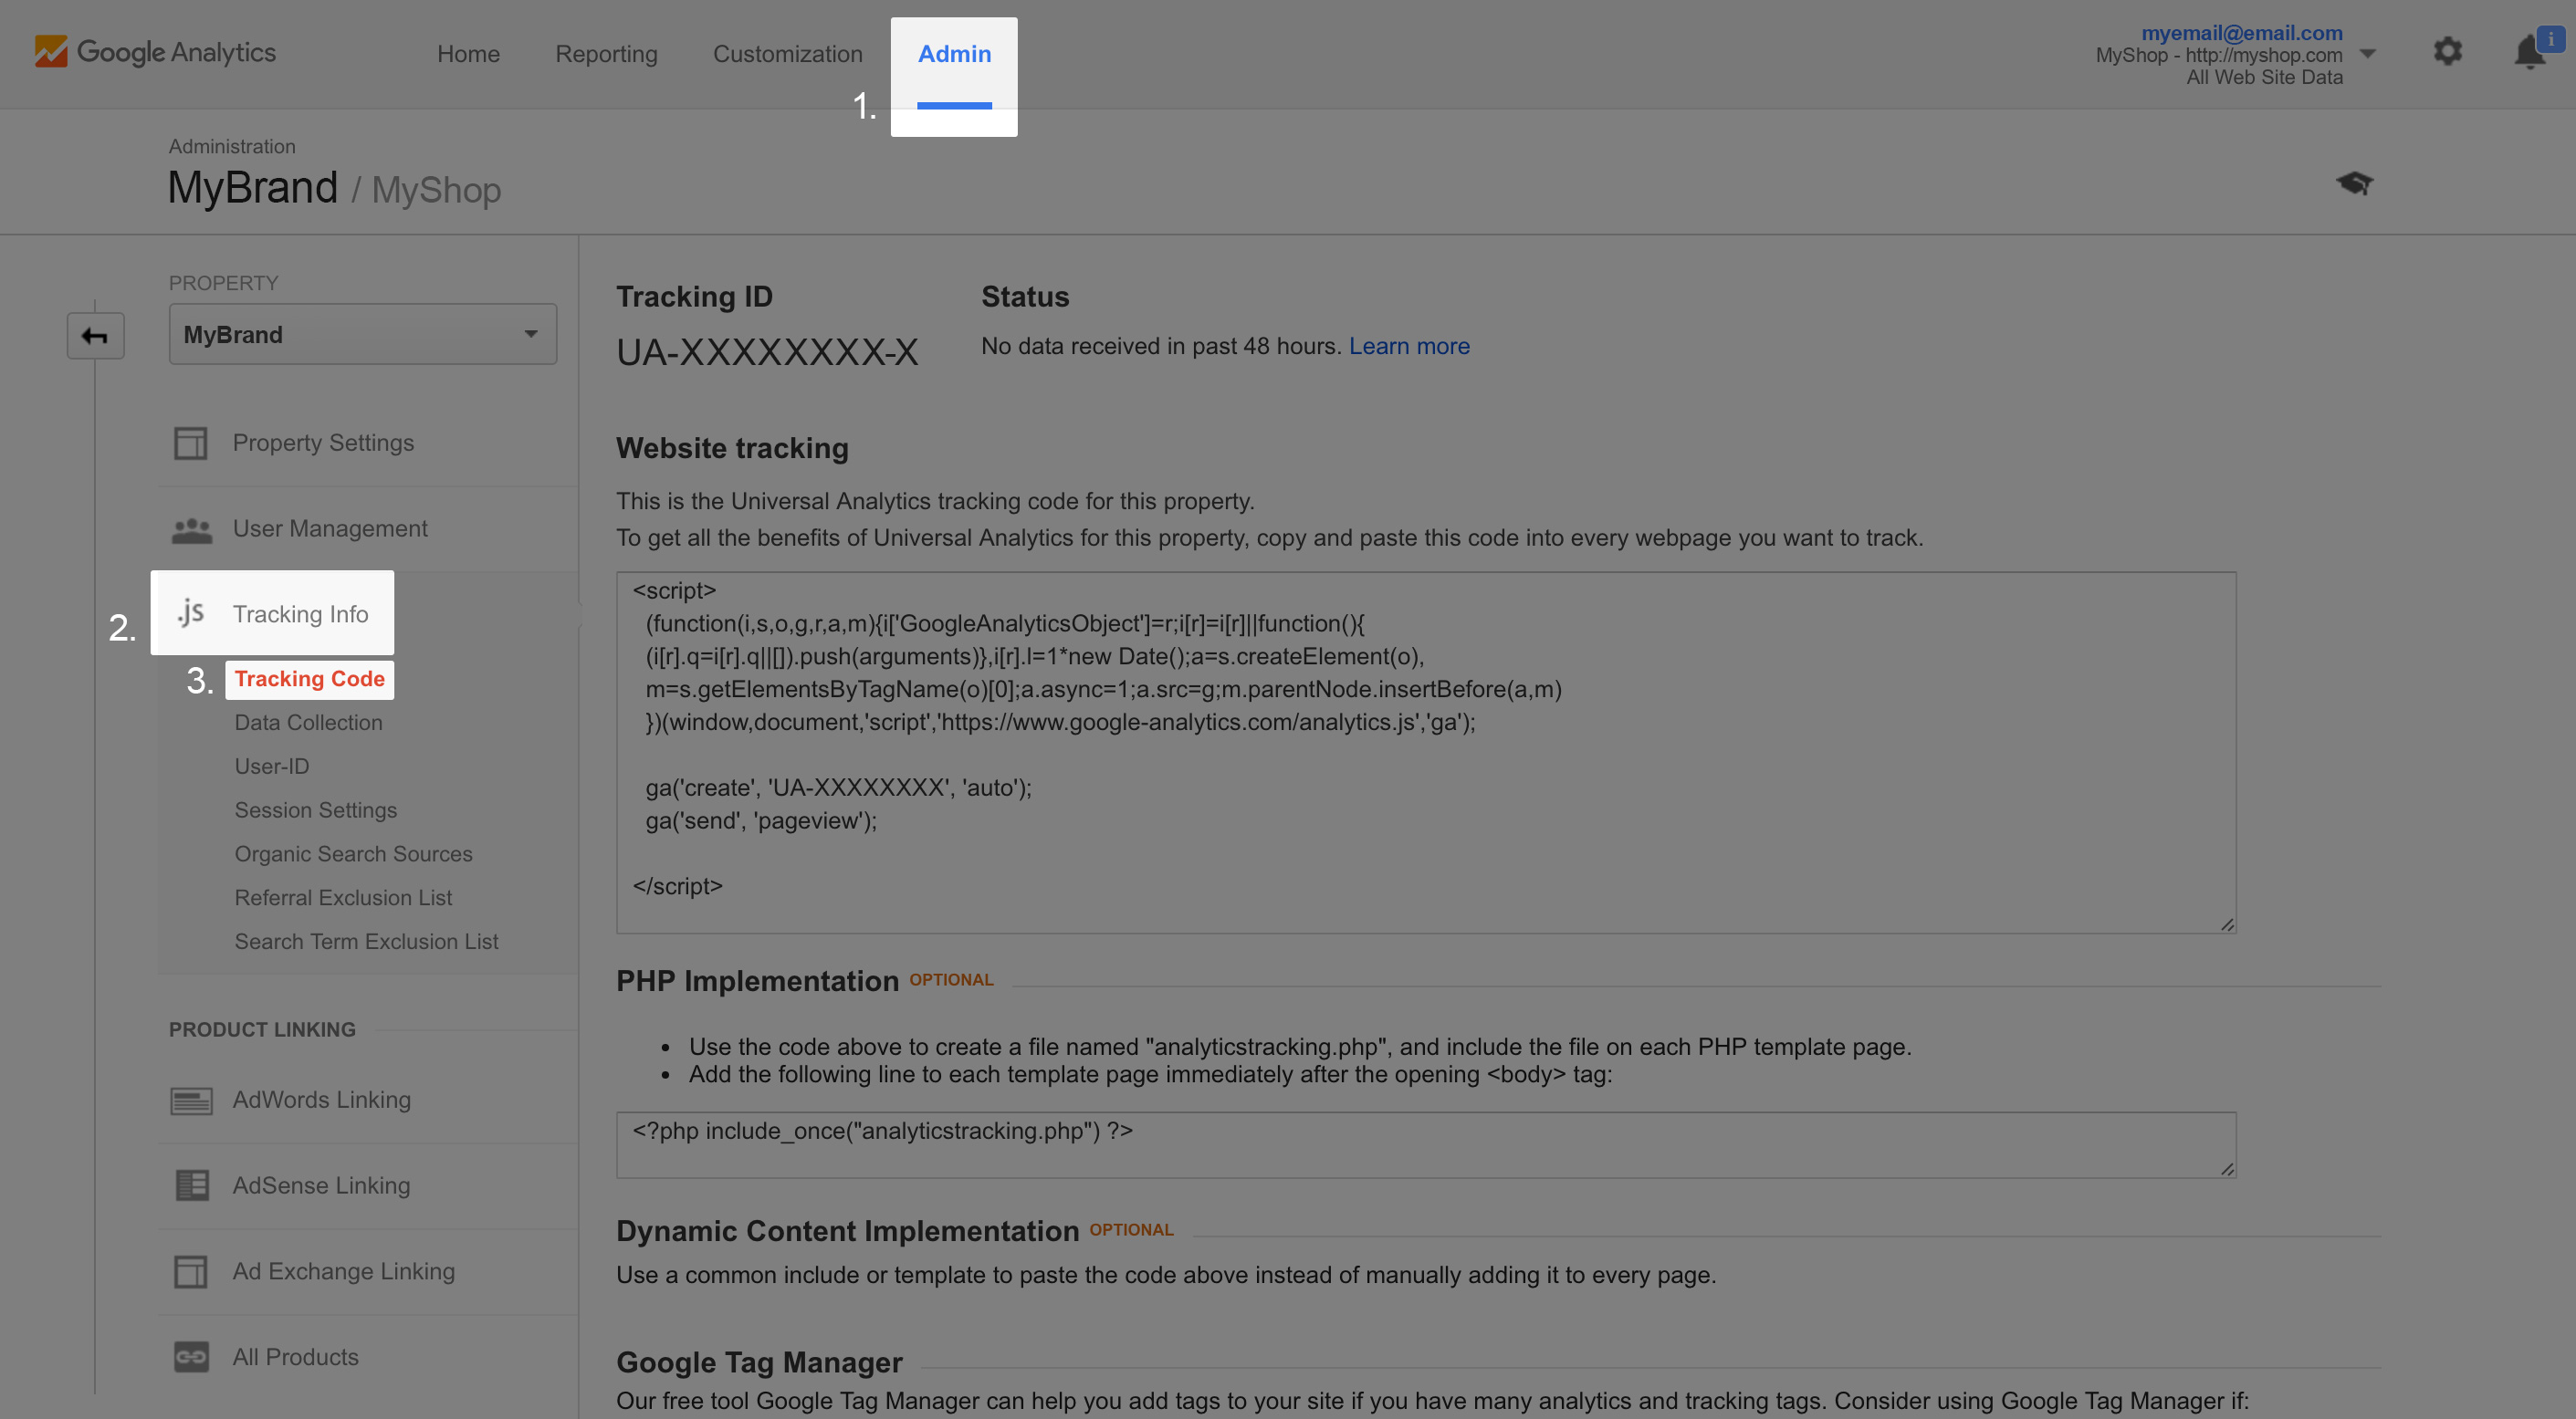Click the User Management people icon
Viewport: 2576px width, 1419px height.
pyautogui.click(x=192, y=529)
